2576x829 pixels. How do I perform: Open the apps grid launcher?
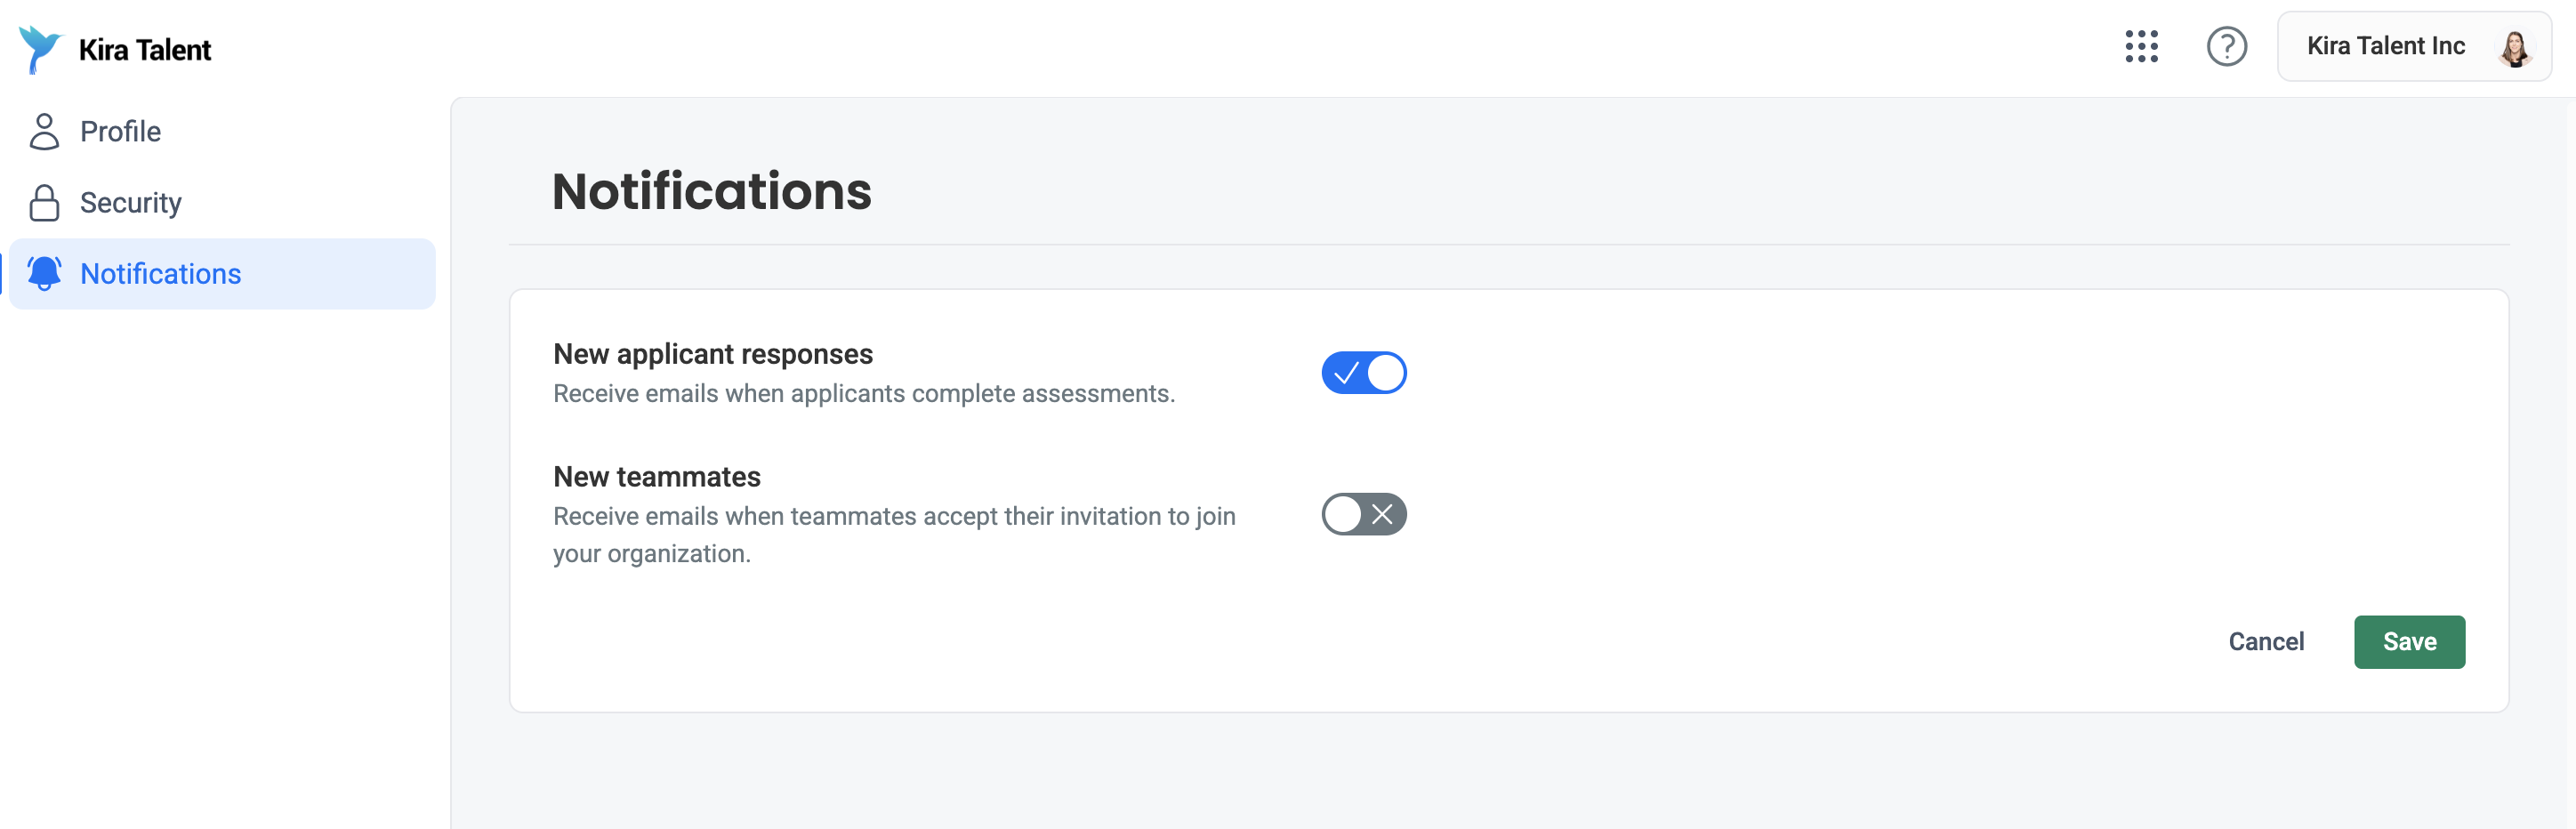pos(2141,46)
